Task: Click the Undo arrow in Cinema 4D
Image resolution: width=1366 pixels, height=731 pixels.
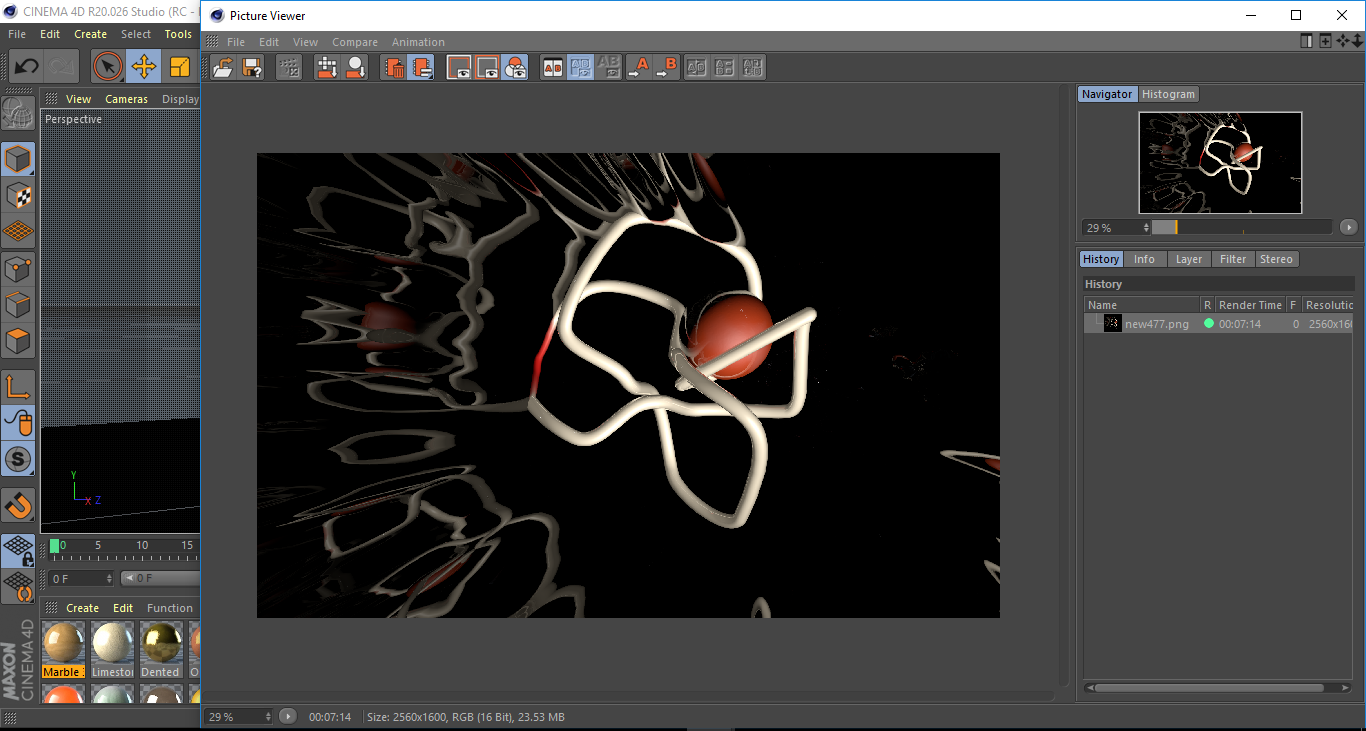Action: point(27,67)
